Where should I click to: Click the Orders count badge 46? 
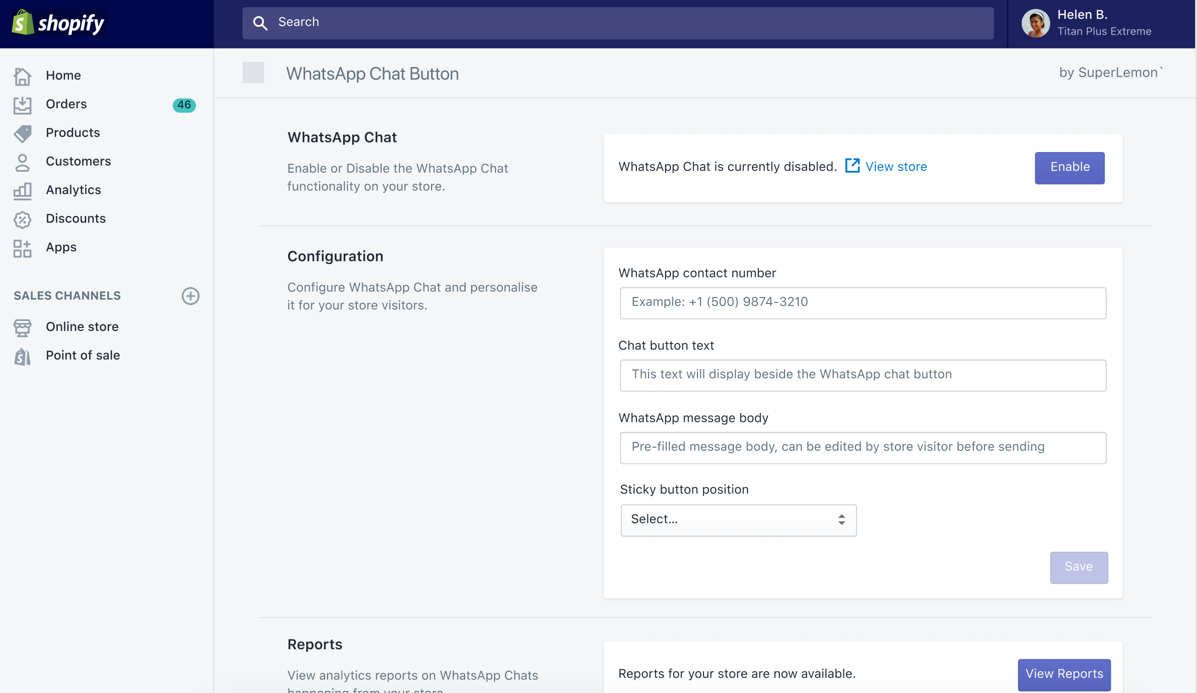(x=184, y=105)
